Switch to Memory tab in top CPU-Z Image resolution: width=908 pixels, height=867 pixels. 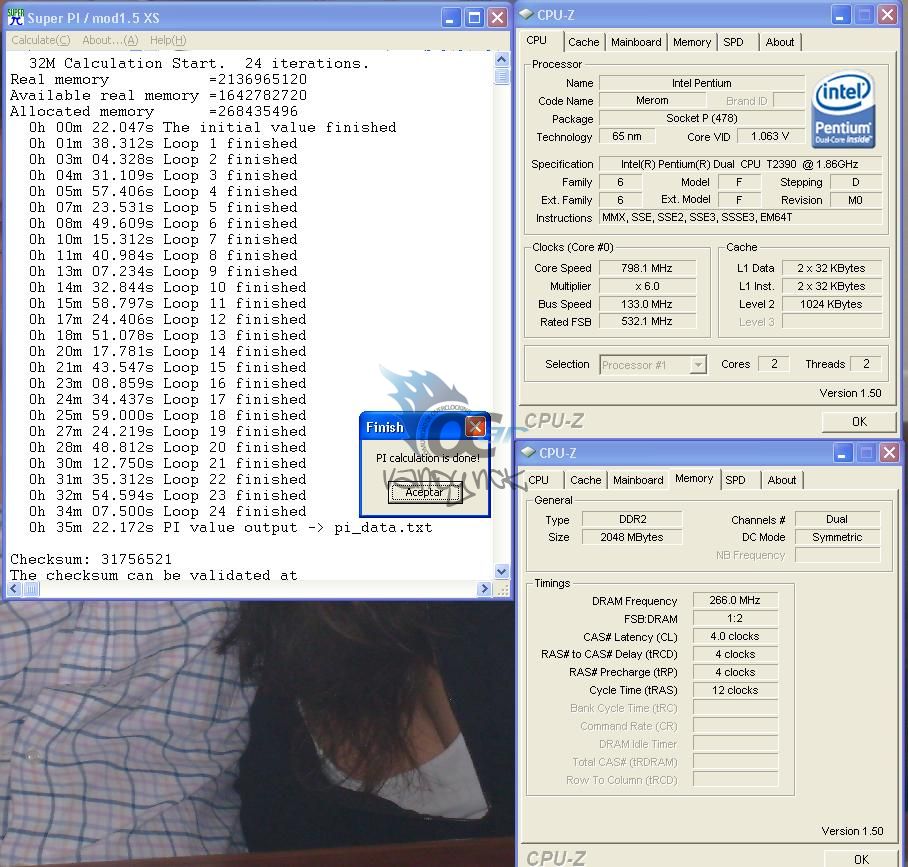[x=692, y=42]
